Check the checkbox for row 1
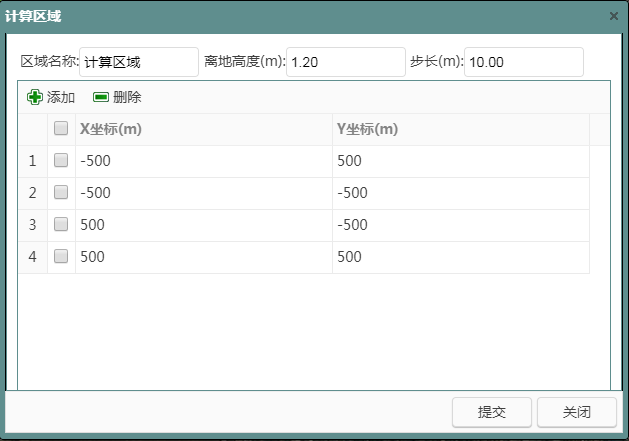The height and width of the screenshot is (441, 629). (x=61, y=161)
